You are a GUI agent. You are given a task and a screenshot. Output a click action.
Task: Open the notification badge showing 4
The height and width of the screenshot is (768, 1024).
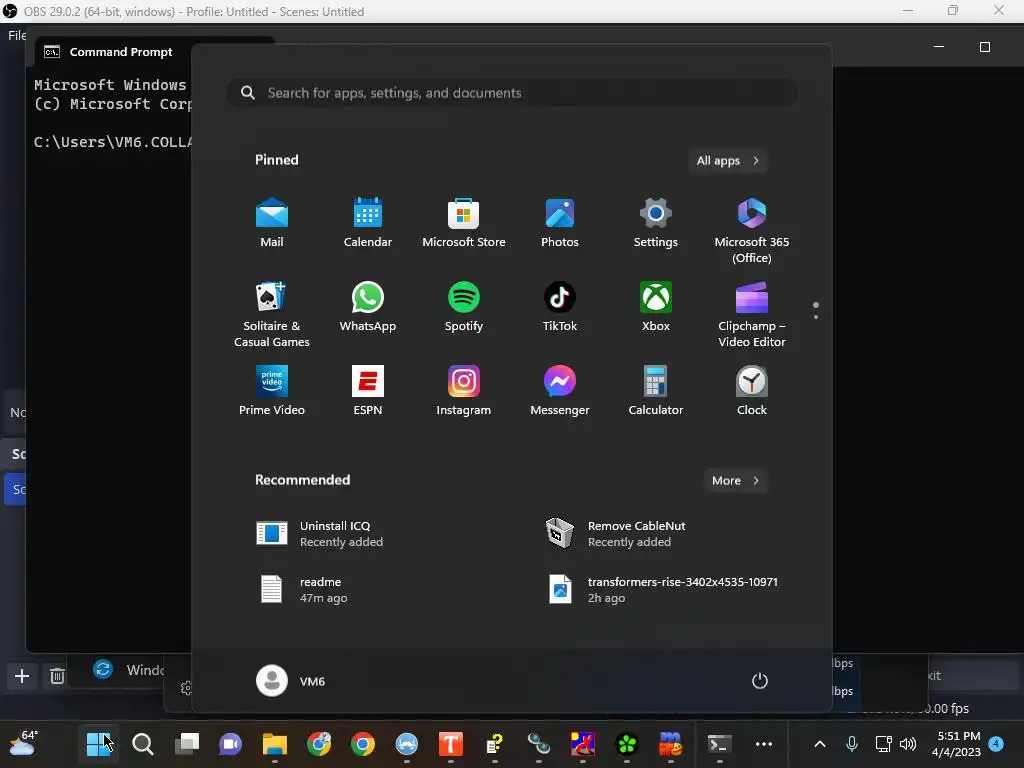point(996,744)
